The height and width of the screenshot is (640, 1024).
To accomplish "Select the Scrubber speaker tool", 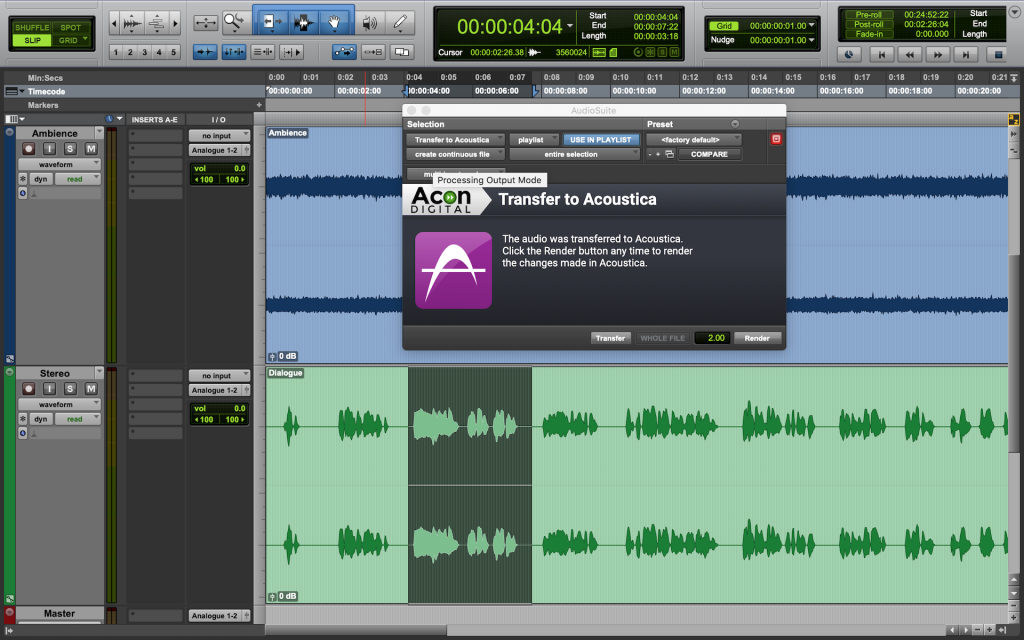I will coord(369,21).
